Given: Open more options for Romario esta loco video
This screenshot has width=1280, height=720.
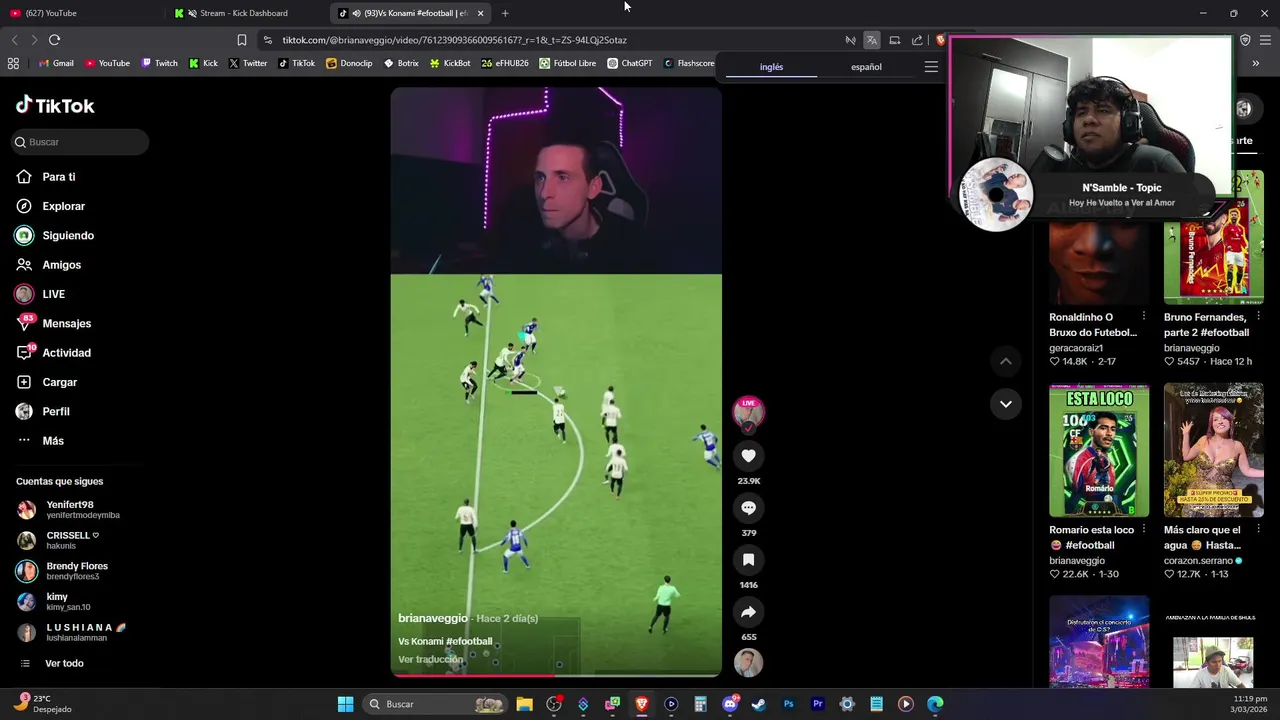Looking at the screenshot, I should [x=1144, y=530].
